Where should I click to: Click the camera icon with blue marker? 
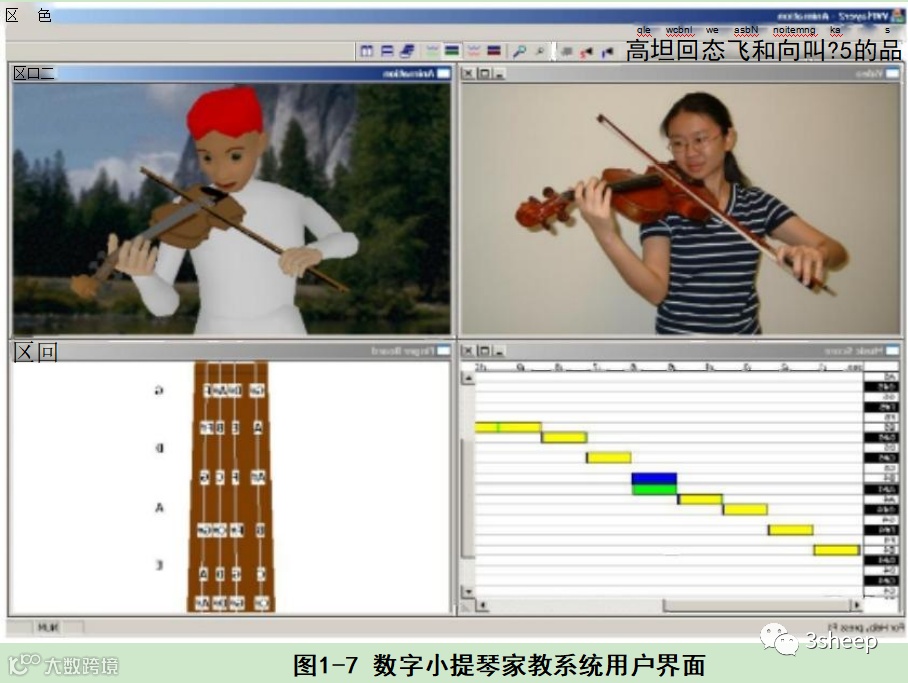pyautogui.click(x=607, y=53)
